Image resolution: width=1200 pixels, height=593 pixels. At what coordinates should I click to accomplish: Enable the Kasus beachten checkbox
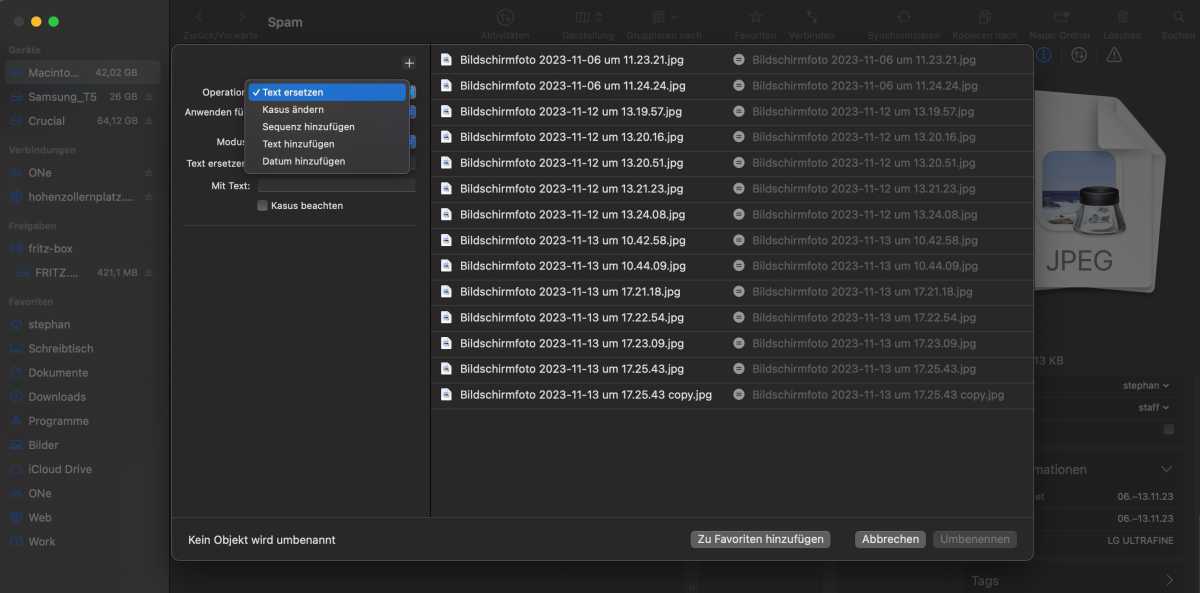[x=262, y=206]
